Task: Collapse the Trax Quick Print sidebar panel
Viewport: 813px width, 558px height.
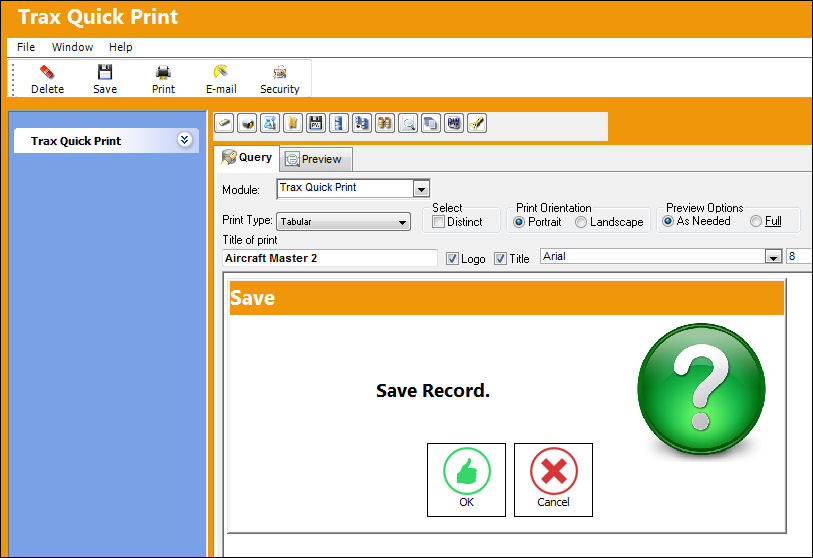Action: [184, 140]
